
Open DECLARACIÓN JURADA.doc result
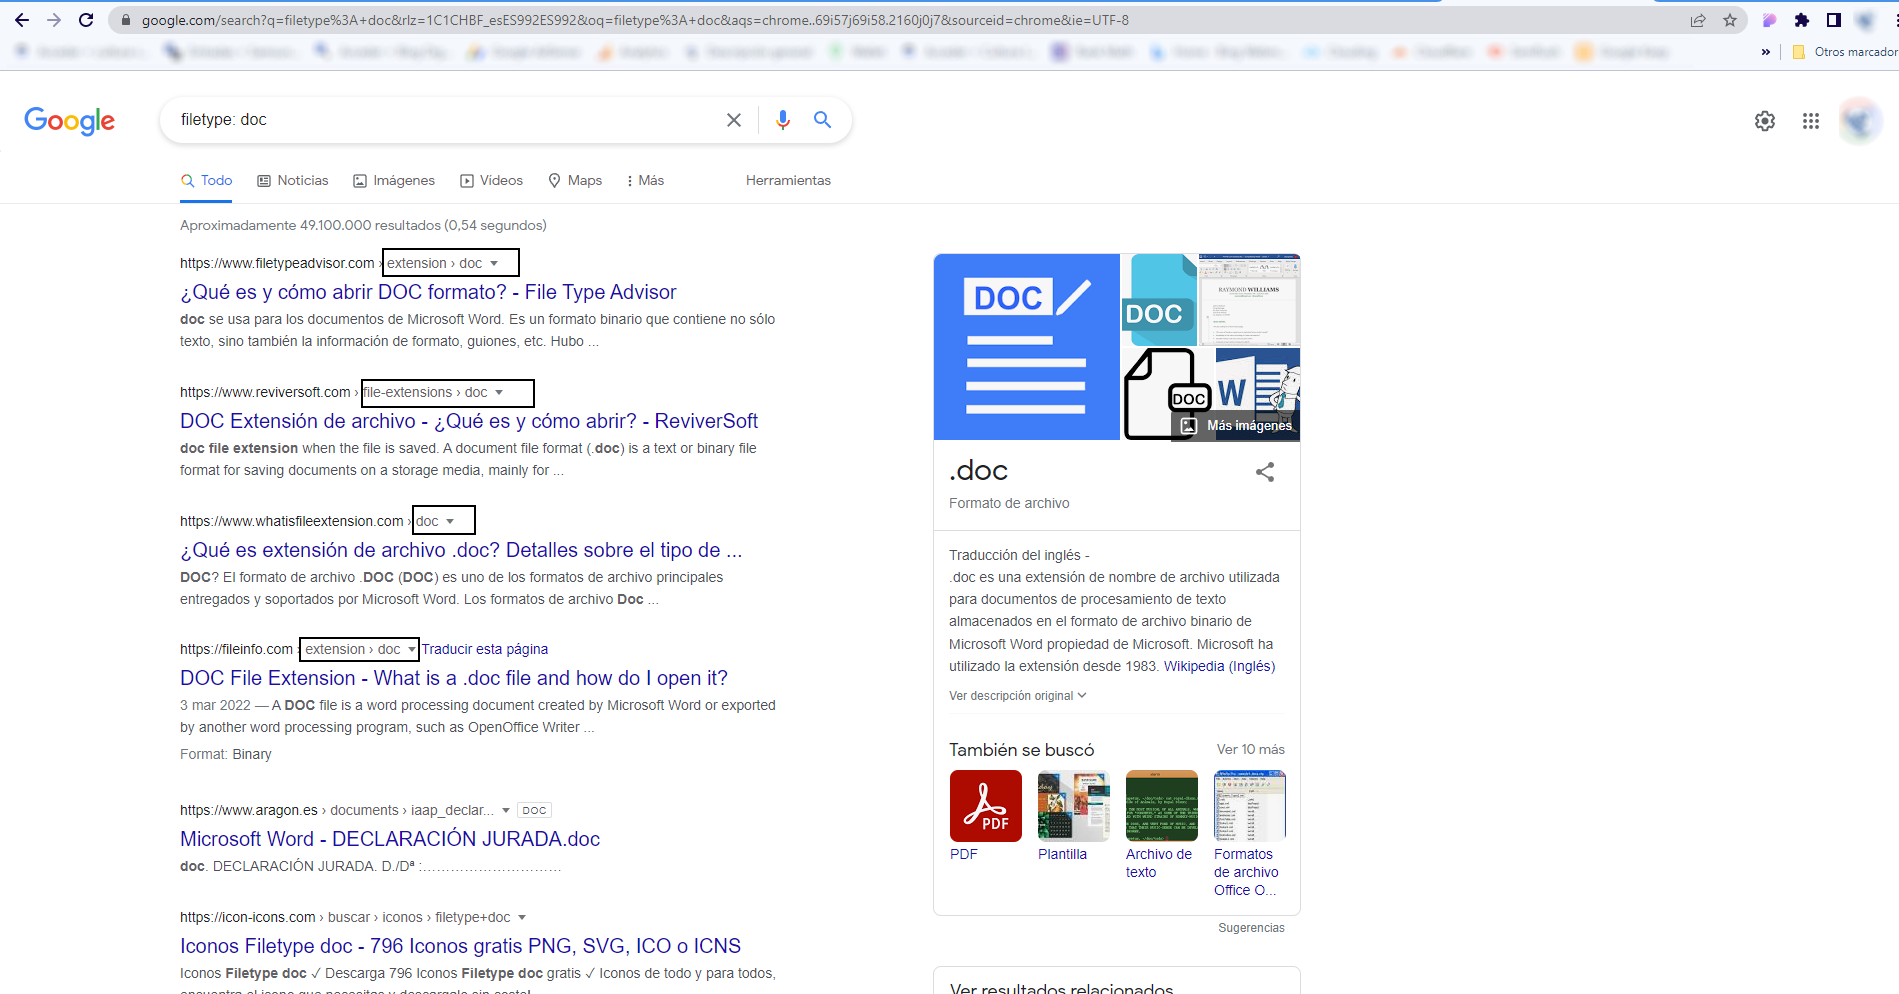click(390, 839)
